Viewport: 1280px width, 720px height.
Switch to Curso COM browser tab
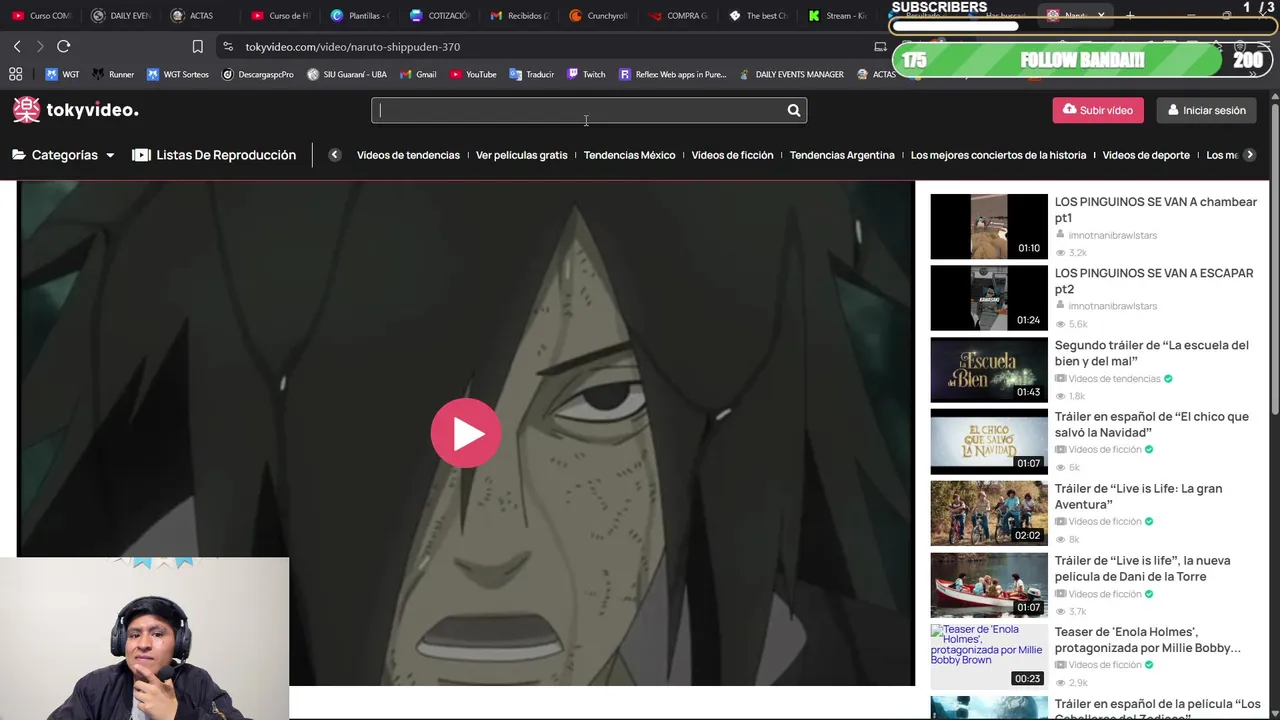pos(42,16)
